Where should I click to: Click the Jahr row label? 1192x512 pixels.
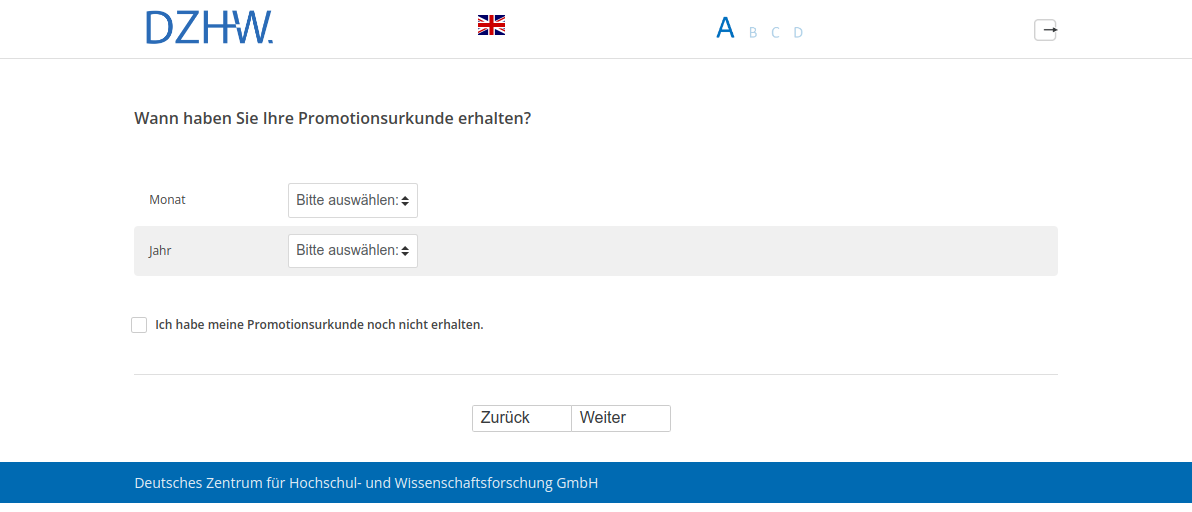(160, 251)
